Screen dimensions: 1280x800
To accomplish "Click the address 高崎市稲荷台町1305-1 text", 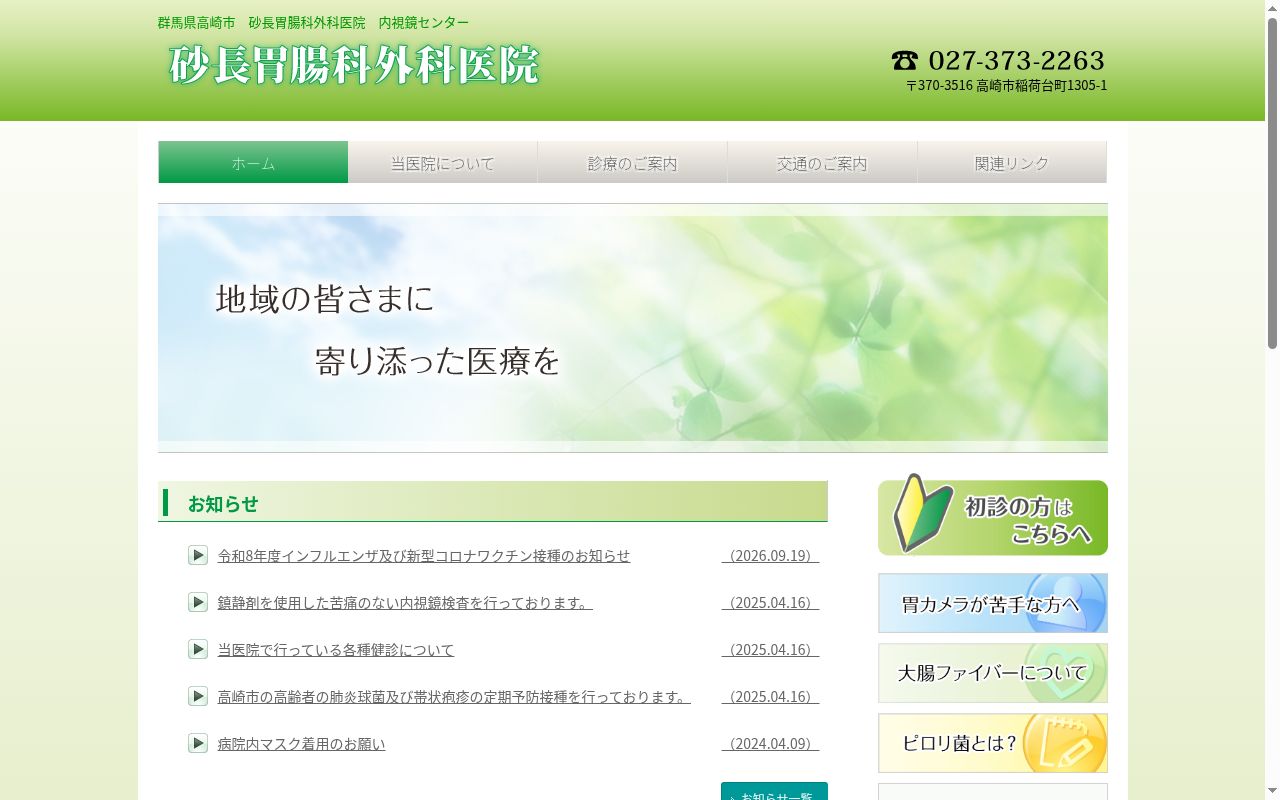I will [x=1041, y=86].
